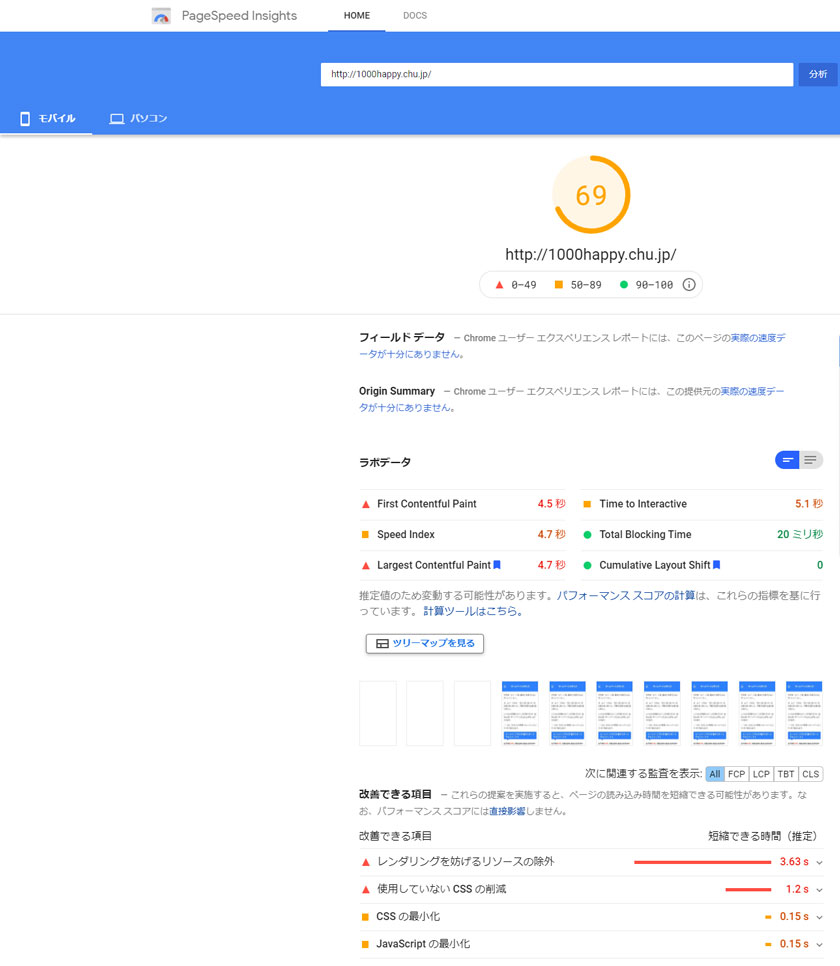This screenshot has width=840, height=966.
Task: Select the LCP audit filter
Action: click(761, 774)
